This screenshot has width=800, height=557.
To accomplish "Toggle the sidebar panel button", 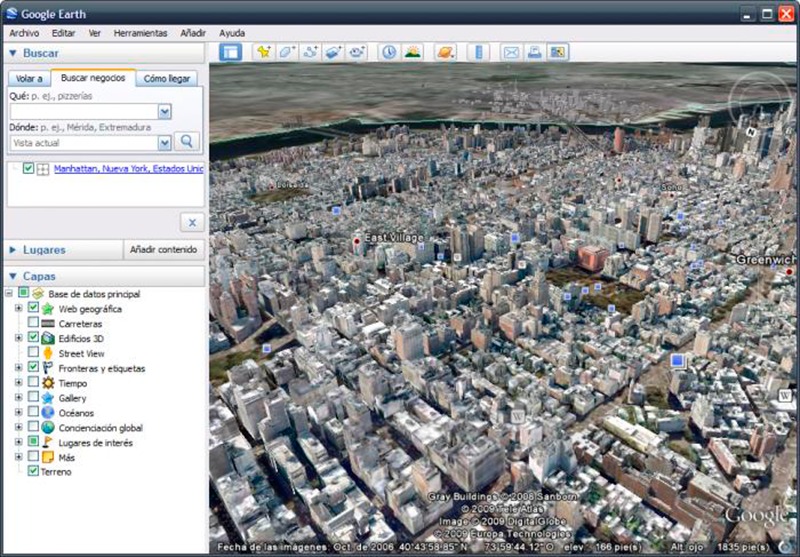I will coord(231,52).
